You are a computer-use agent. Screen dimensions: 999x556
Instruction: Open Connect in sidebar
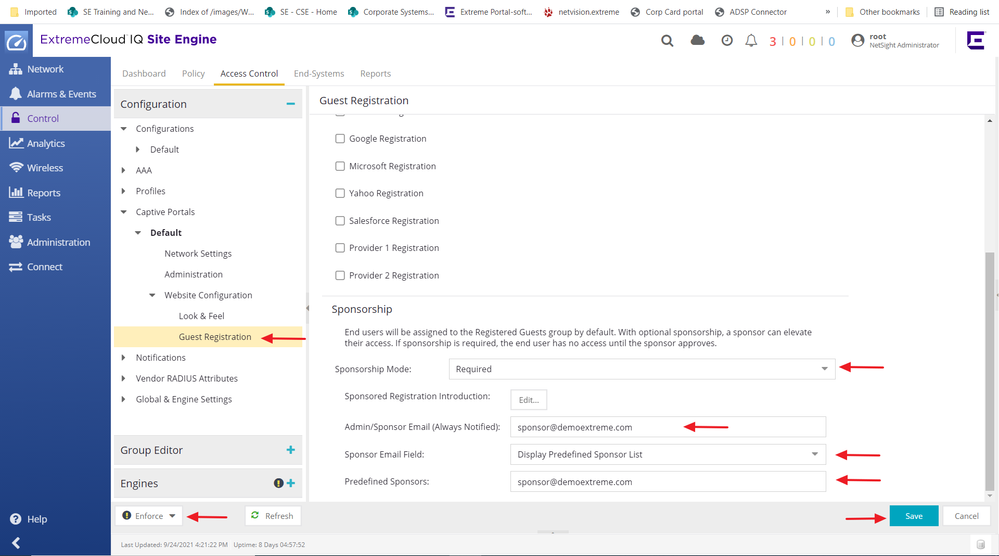pos(55,267)
